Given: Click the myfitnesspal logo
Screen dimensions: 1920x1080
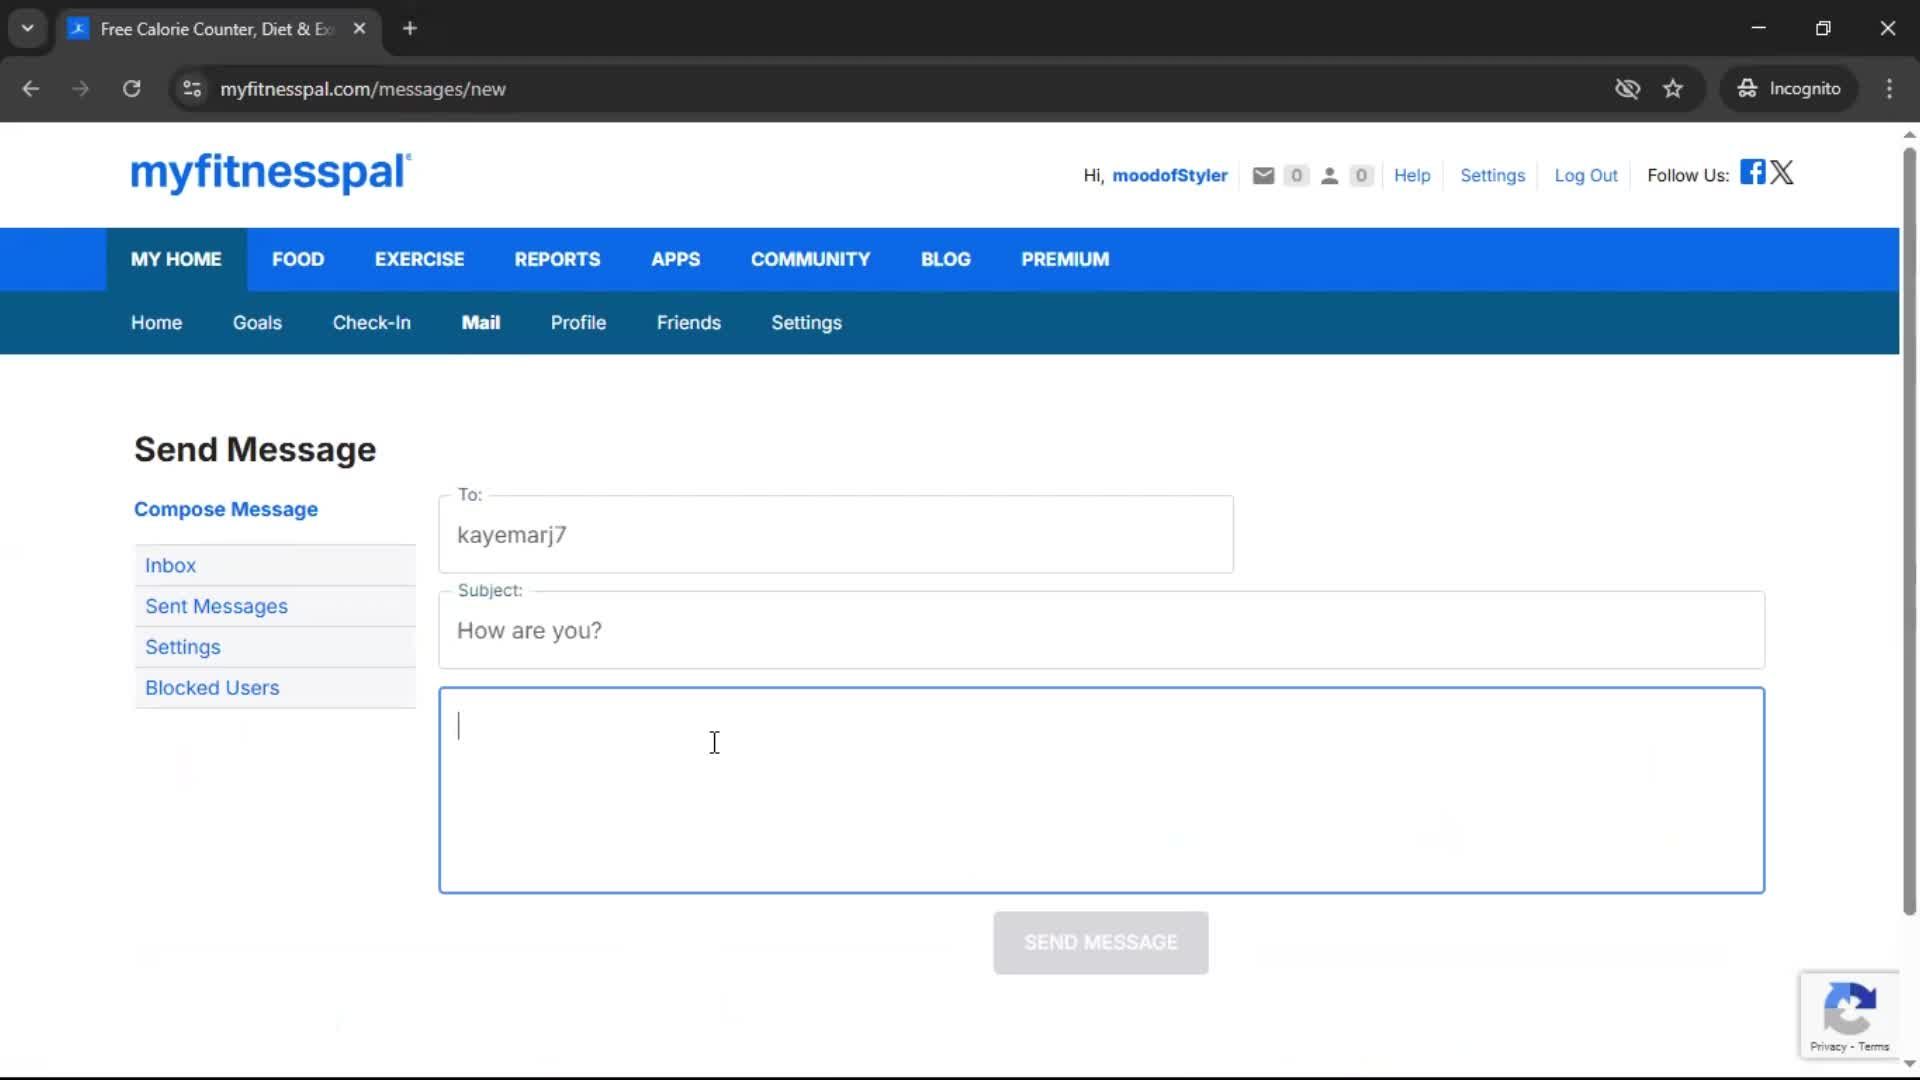Looking at the screenshot, I should (271, 172).
